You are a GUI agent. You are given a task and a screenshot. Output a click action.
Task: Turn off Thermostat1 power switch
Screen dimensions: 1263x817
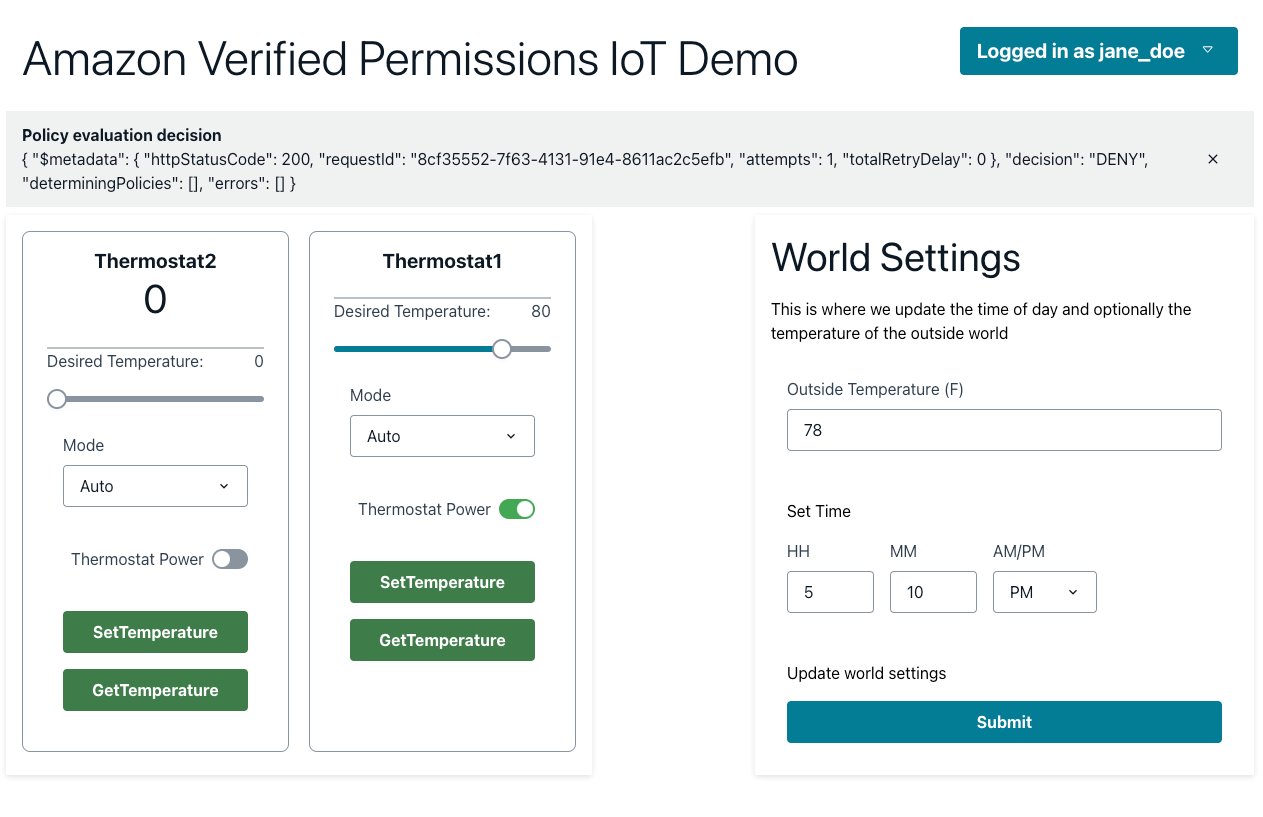[x=517, y=509]
